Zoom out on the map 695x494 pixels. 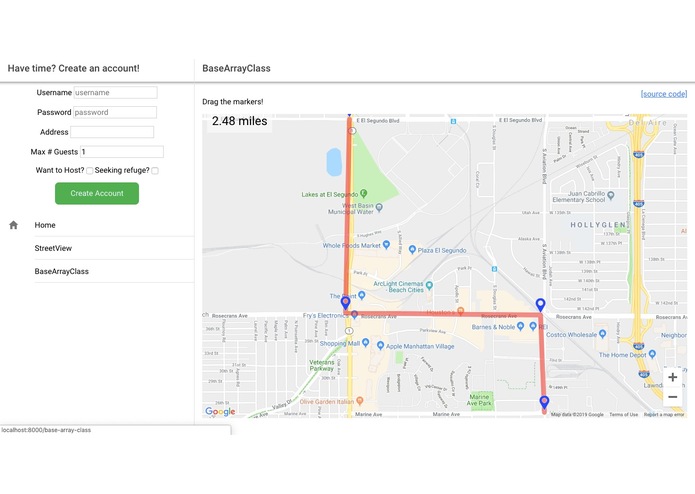tap(672, 397)
